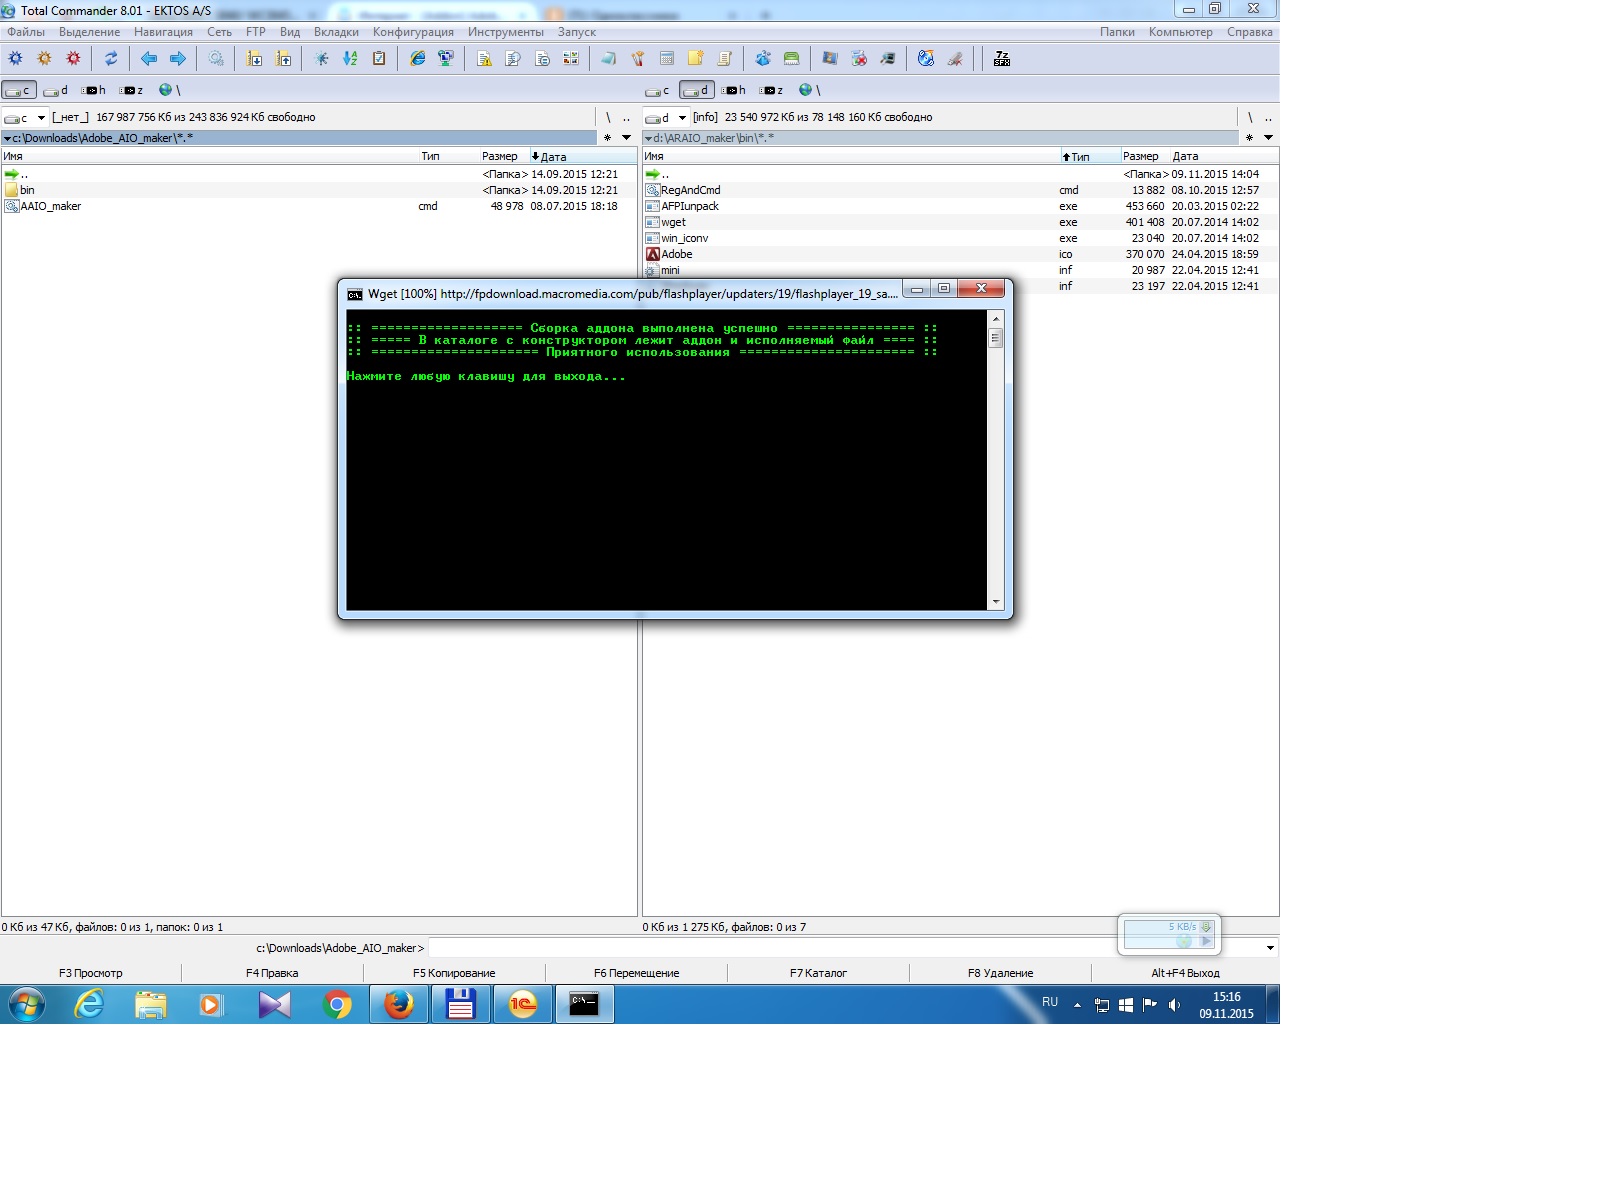1600x1200 pixels.
Task: Switch left panel to drive d
Action: pos(56,90)
